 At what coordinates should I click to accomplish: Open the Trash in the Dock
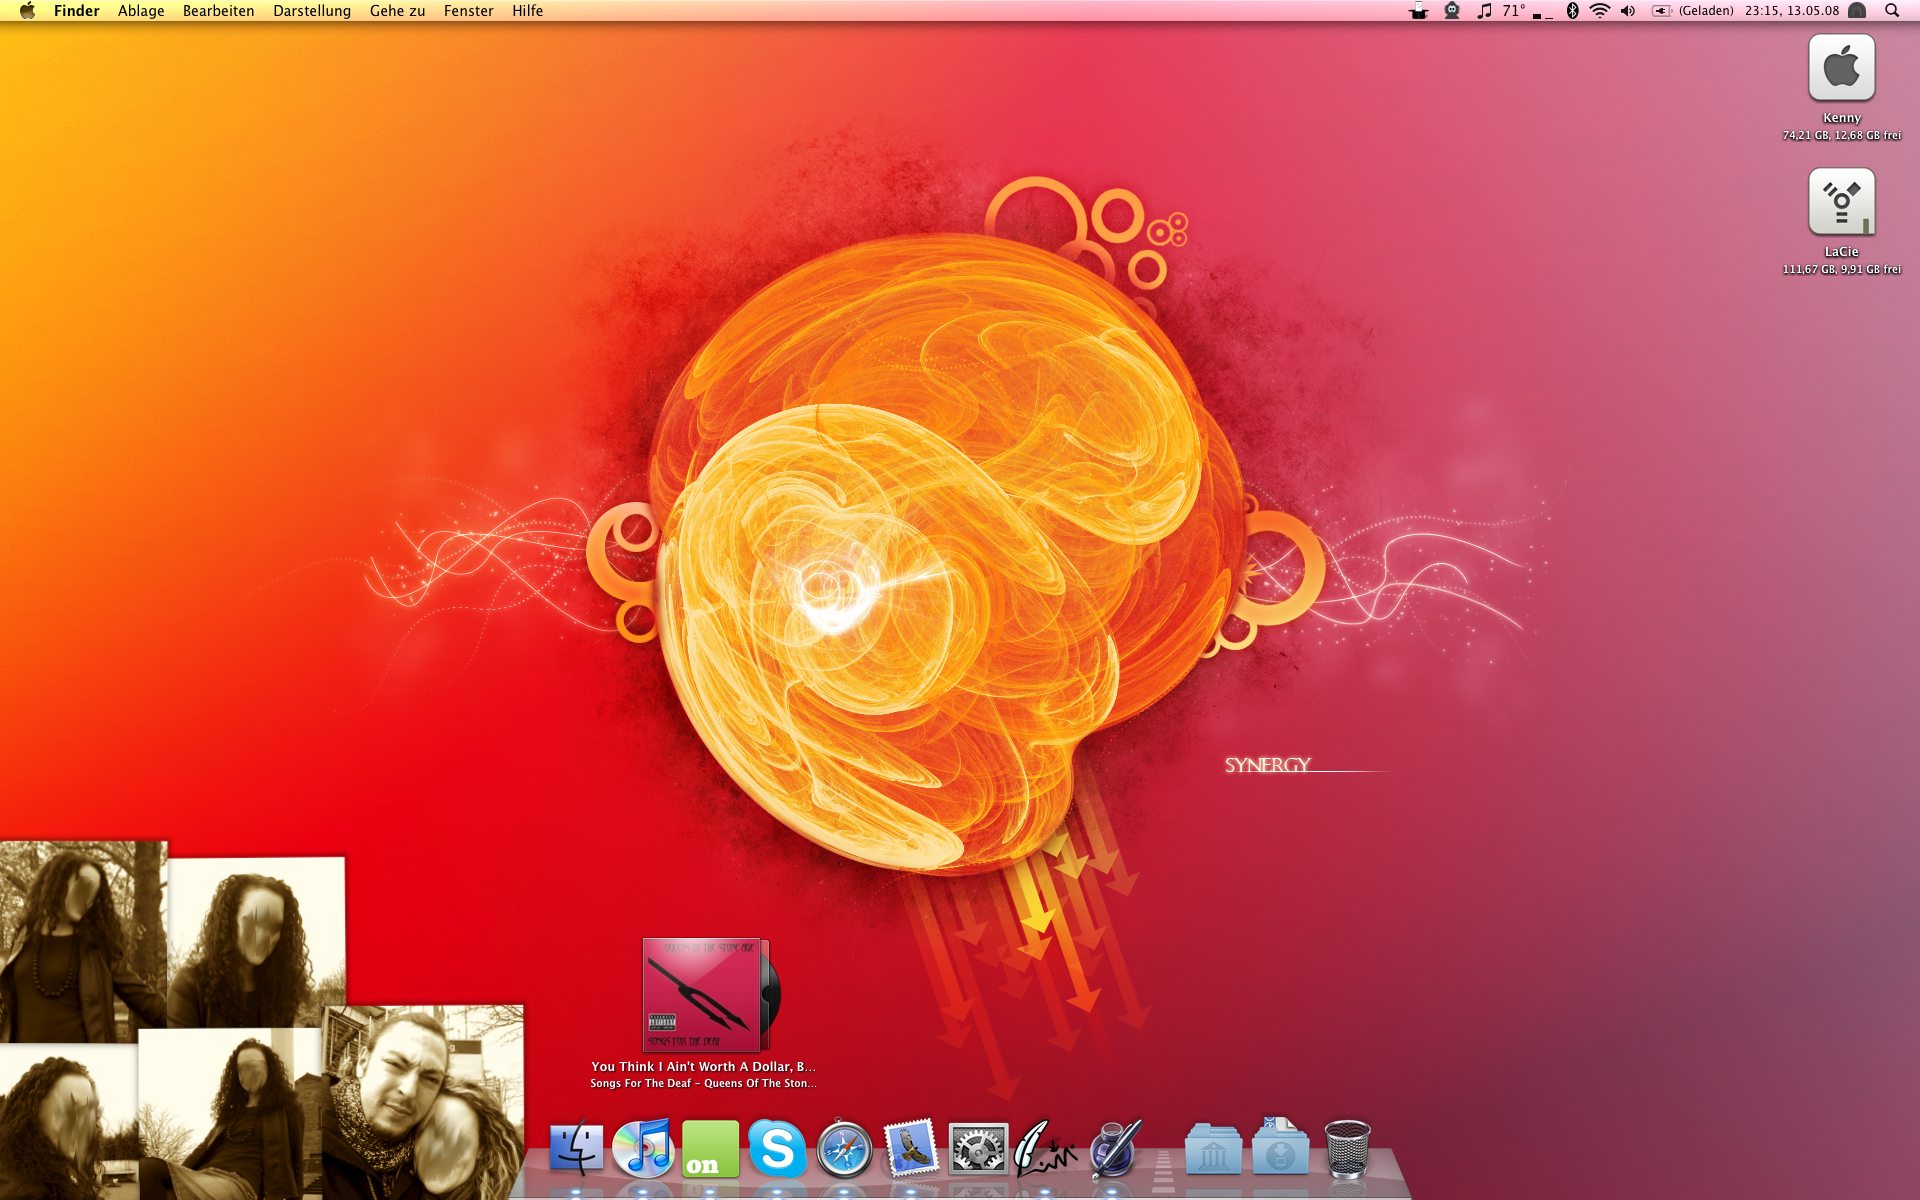pos(1347,1148)
